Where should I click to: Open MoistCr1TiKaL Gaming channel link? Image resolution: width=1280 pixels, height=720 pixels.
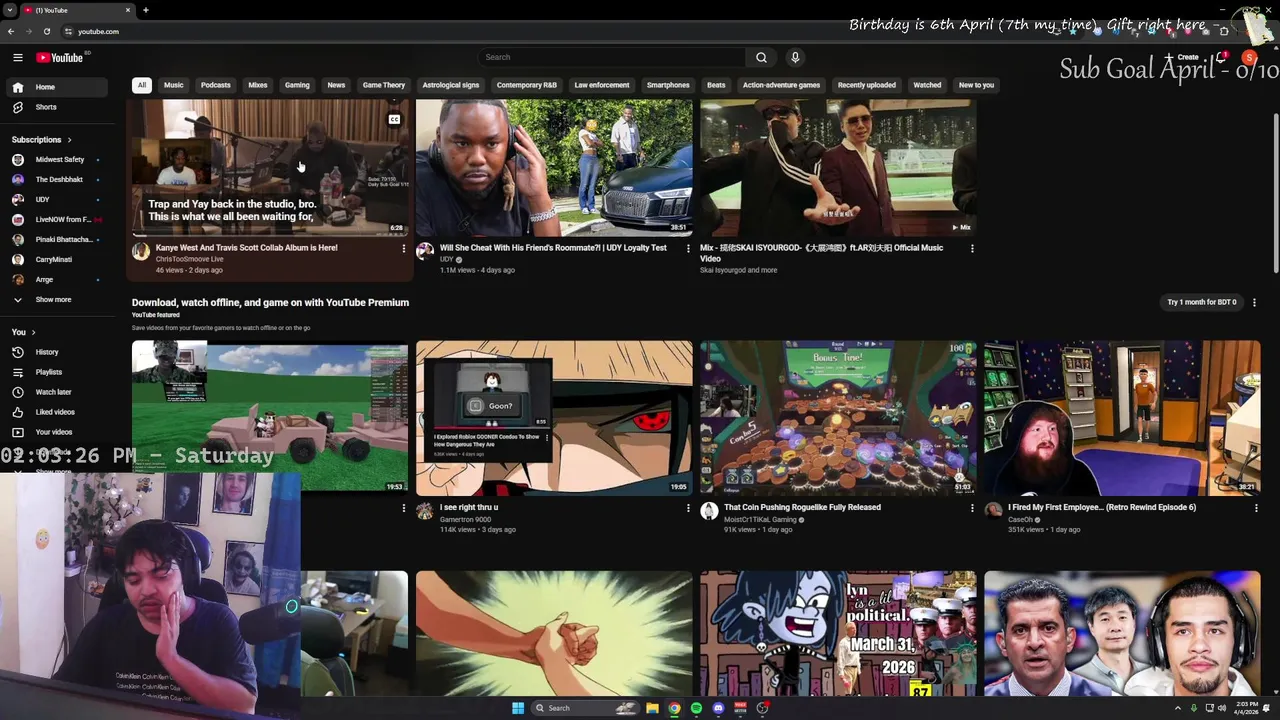click(x=760, y=520)
